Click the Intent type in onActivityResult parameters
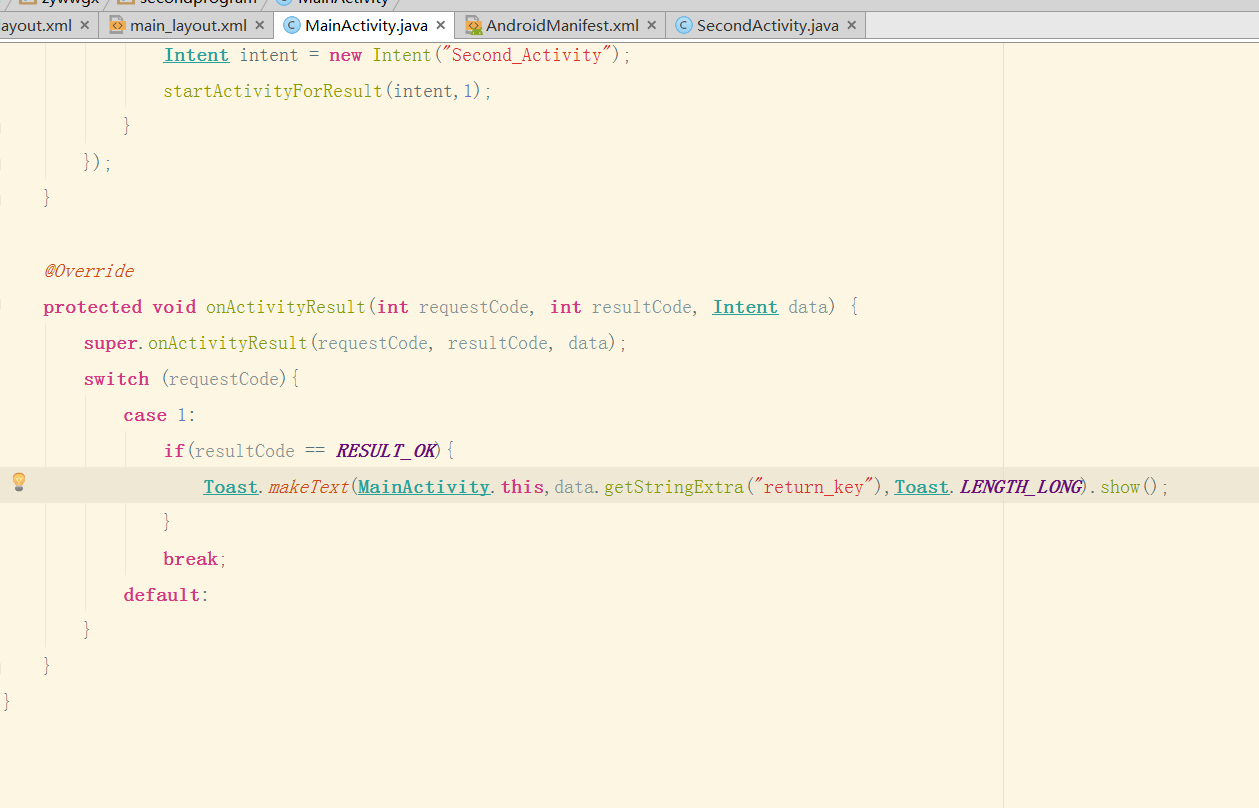 (x=745, y=307)
